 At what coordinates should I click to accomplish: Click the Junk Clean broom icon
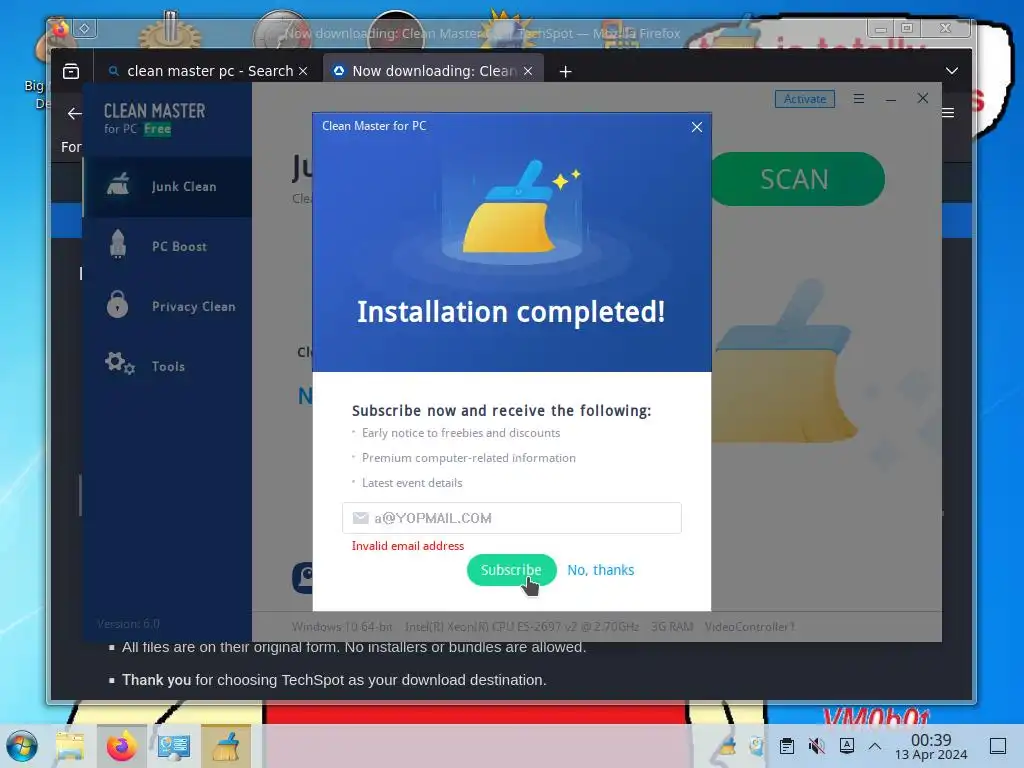(118, 185)
